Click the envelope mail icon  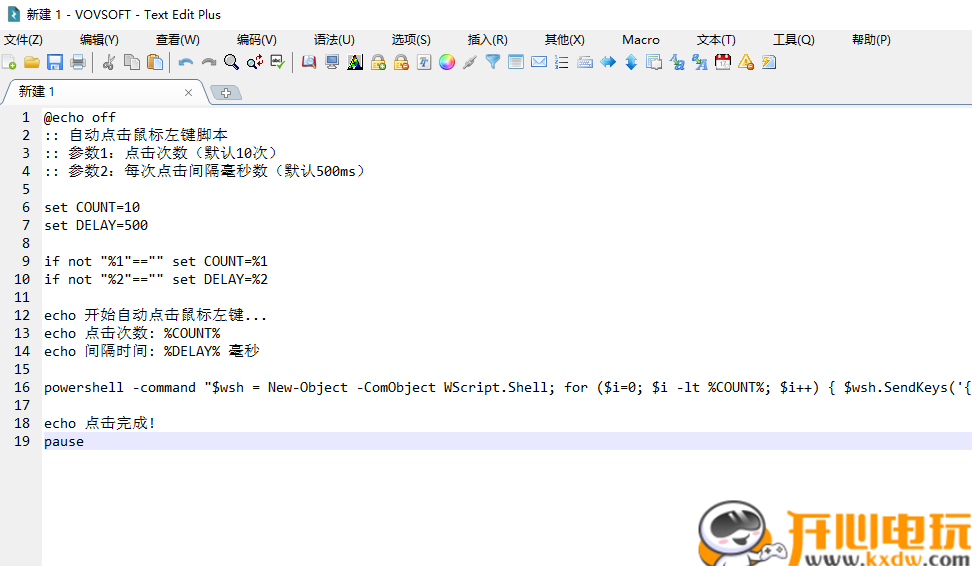[x=539, y=62]
